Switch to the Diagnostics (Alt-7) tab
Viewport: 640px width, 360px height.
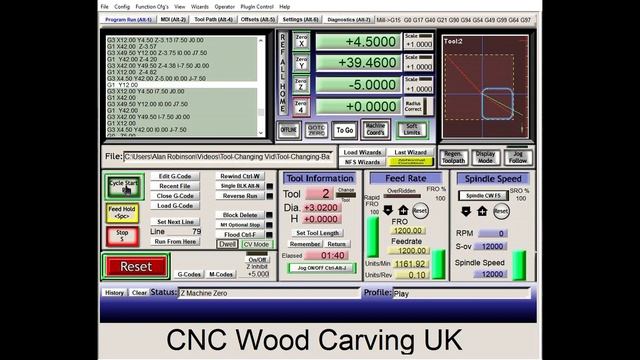click(x=349, y=19)
